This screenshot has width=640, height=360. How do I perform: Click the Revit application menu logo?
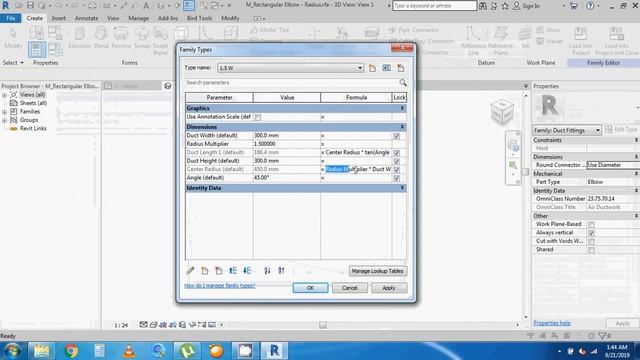(x=6, y=6)
